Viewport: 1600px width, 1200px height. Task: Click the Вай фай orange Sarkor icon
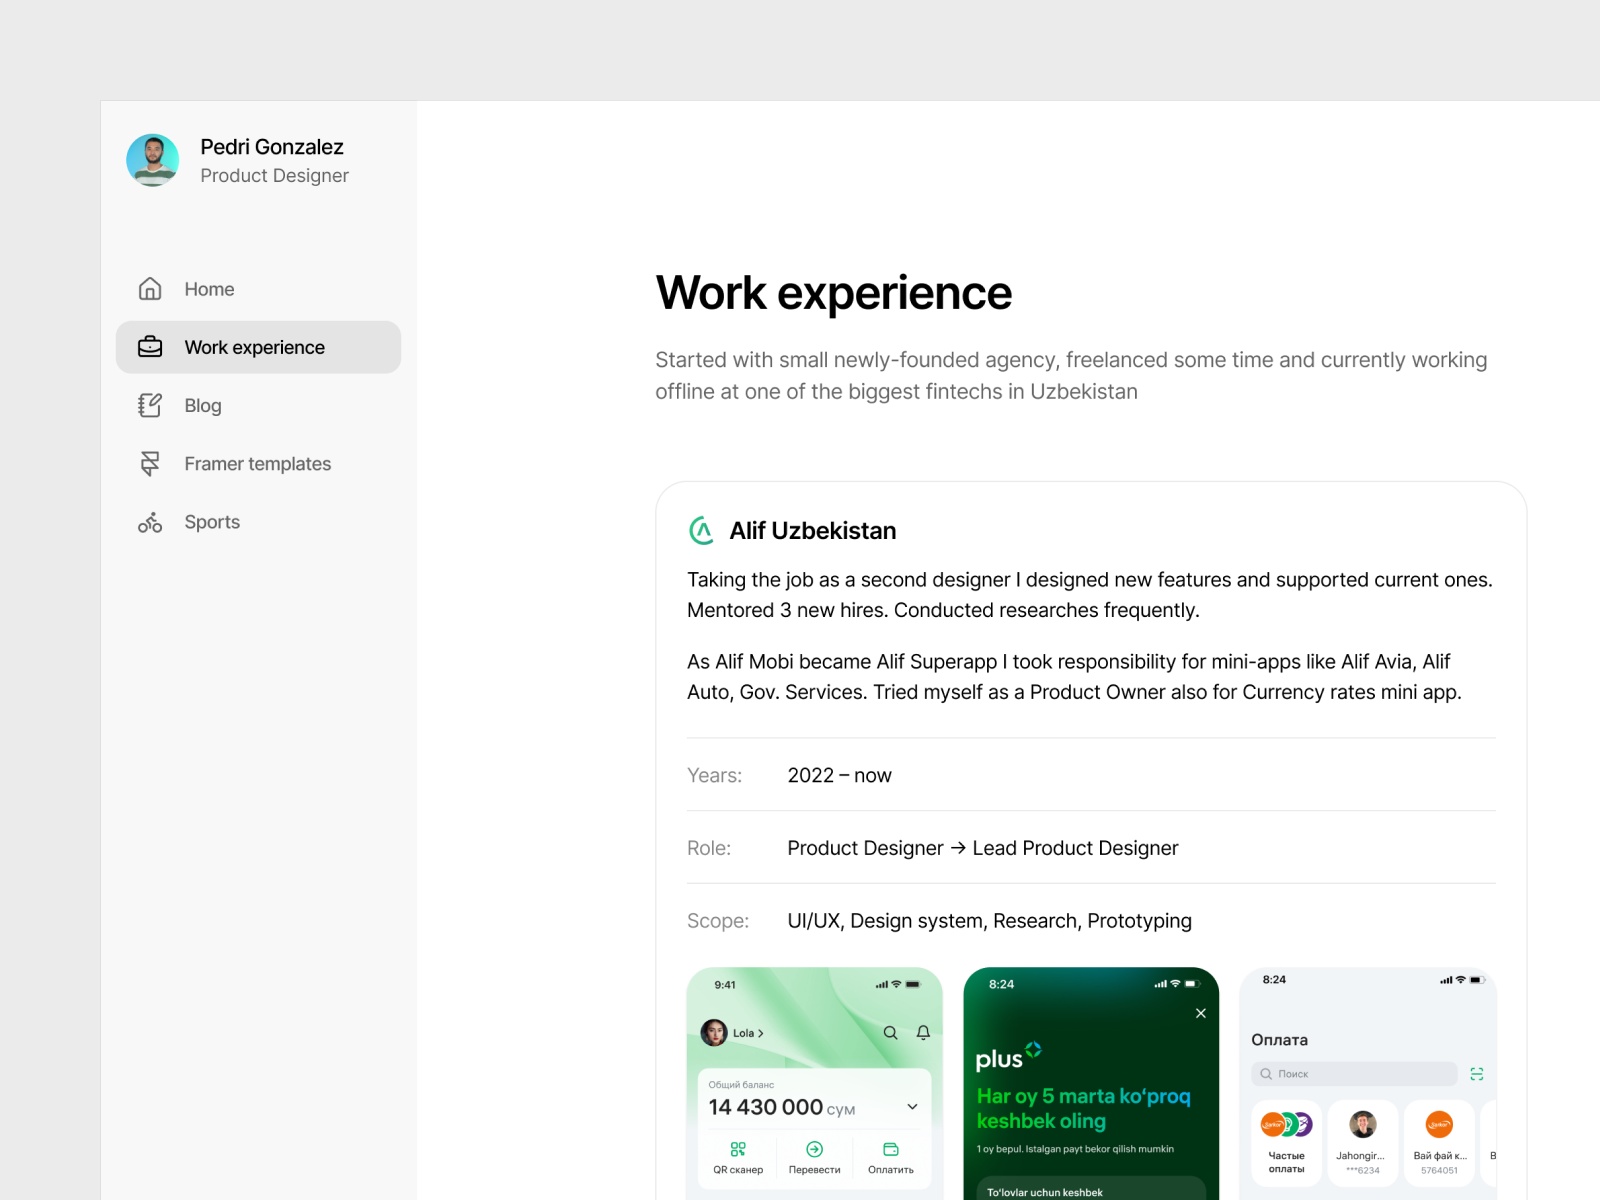(x=1439, y=1124)
